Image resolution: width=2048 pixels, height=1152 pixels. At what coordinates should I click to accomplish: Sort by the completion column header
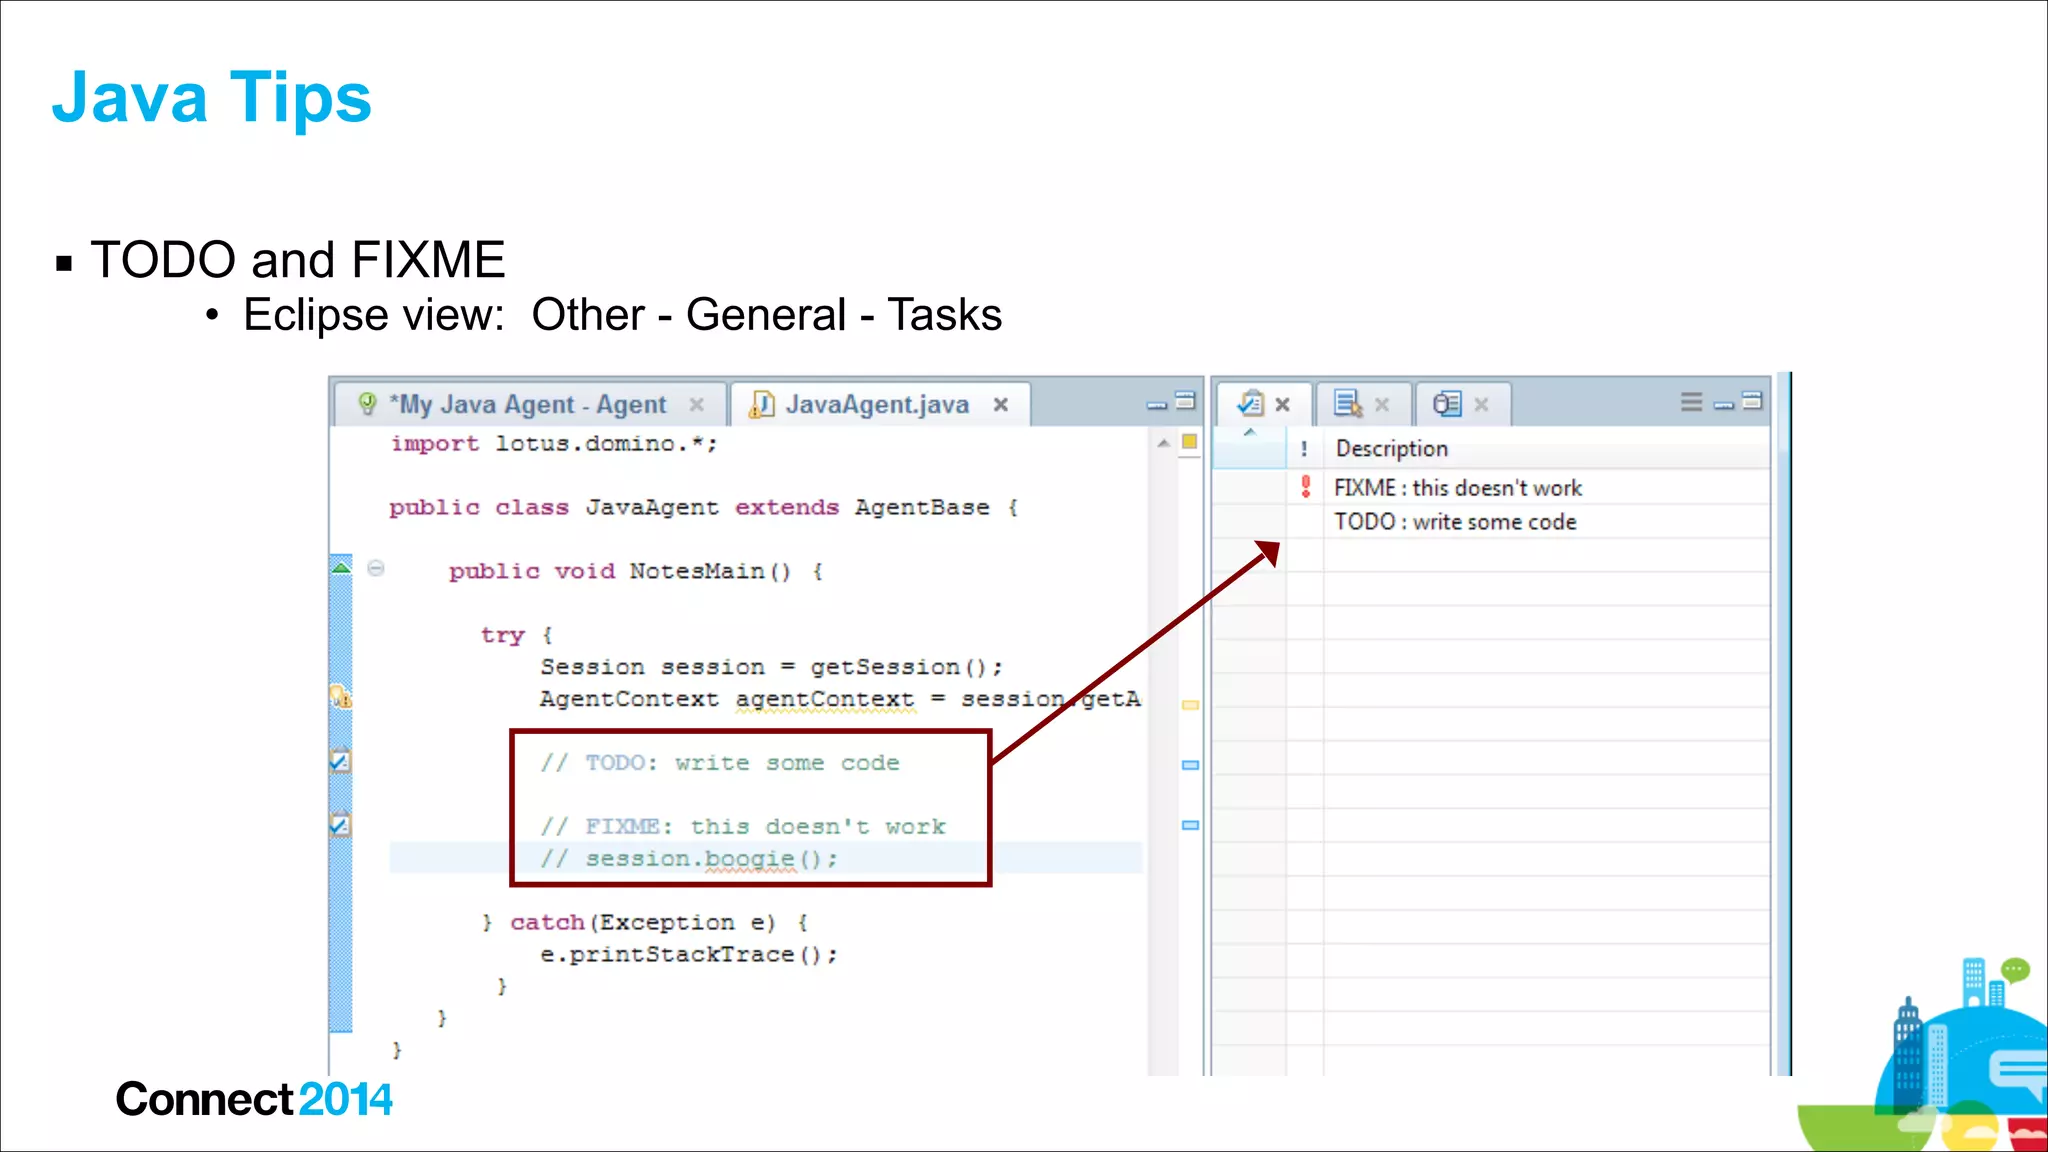pos(1249,449)
